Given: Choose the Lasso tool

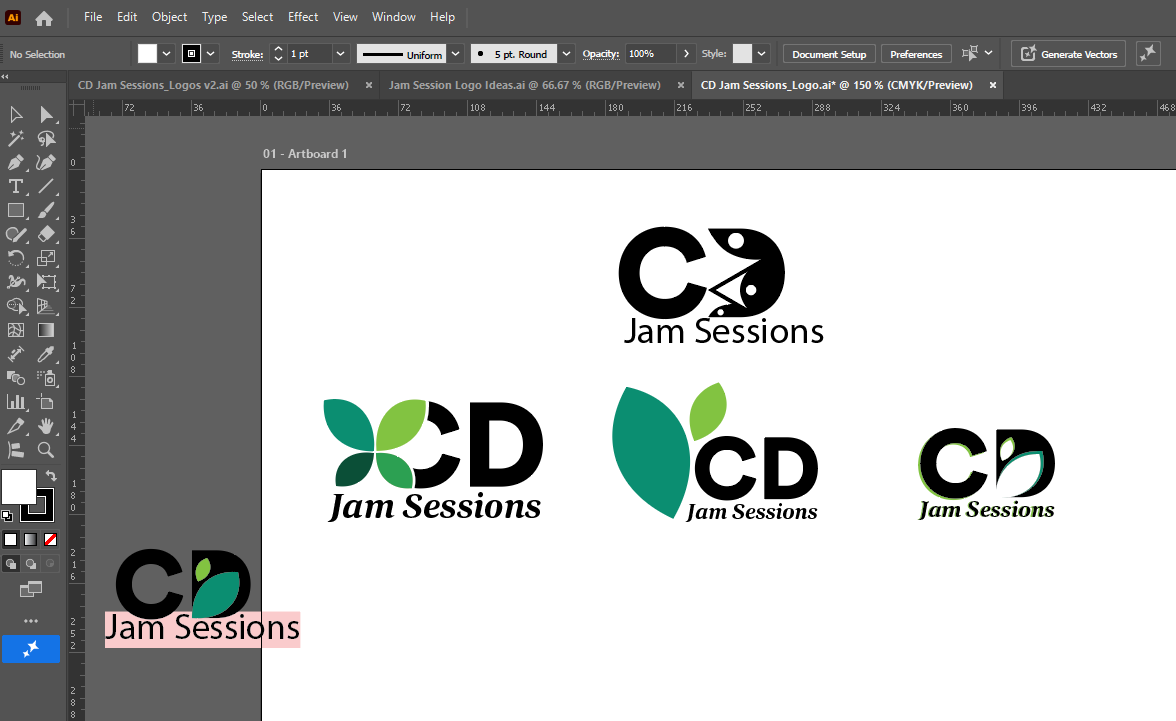Looking at the screenshot, I should tap(46, 139).
